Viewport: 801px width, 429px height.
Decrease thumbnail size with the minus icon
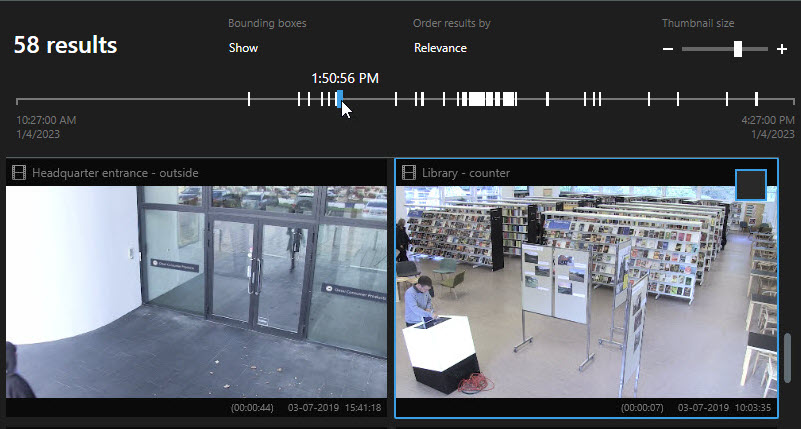(668, 49)
